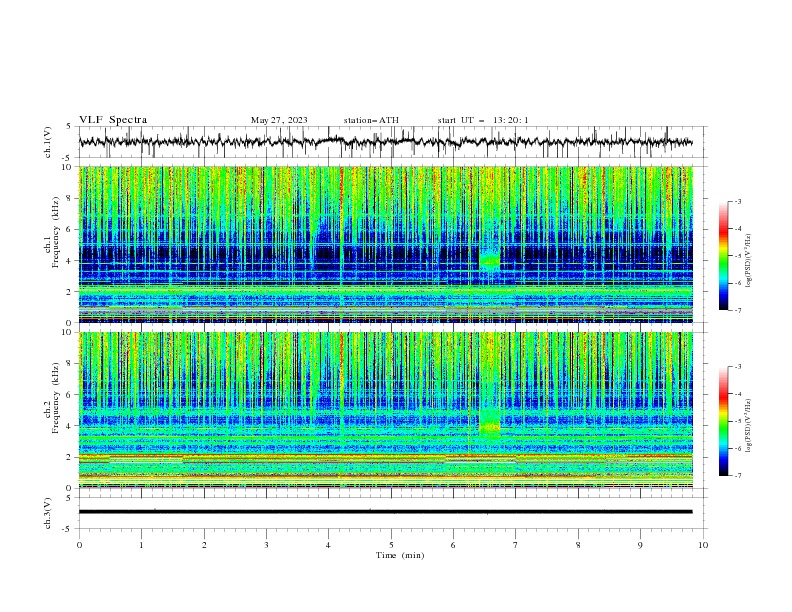Click the '8' kHz tick on ch.1 spectrogram
Viewport: 792px width, 612px height.
click(70, 198)
